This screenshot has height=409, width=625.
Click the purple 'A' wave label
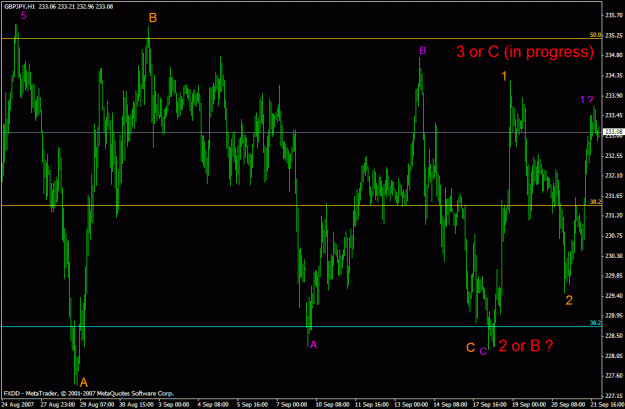coord(313,345)
